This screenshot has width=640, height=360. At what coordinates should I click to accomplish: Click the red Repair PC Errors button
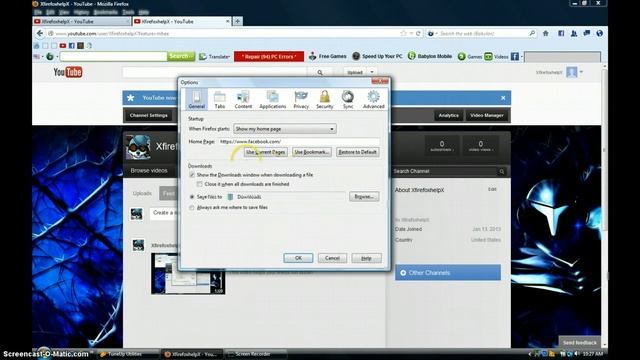269,56
